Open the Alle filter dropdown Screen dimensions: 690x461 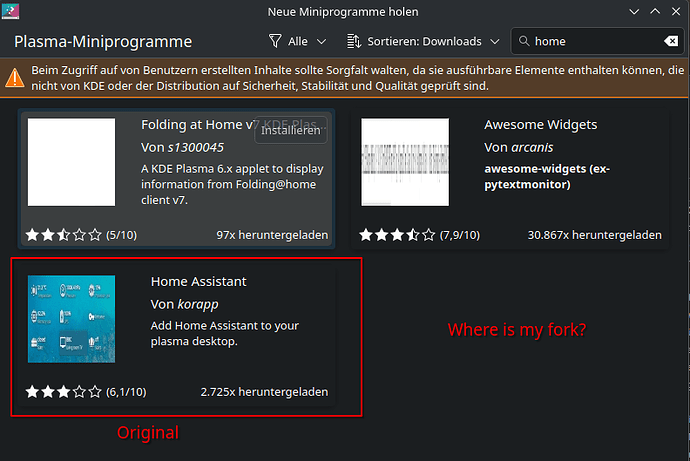(x=297, y=41)
